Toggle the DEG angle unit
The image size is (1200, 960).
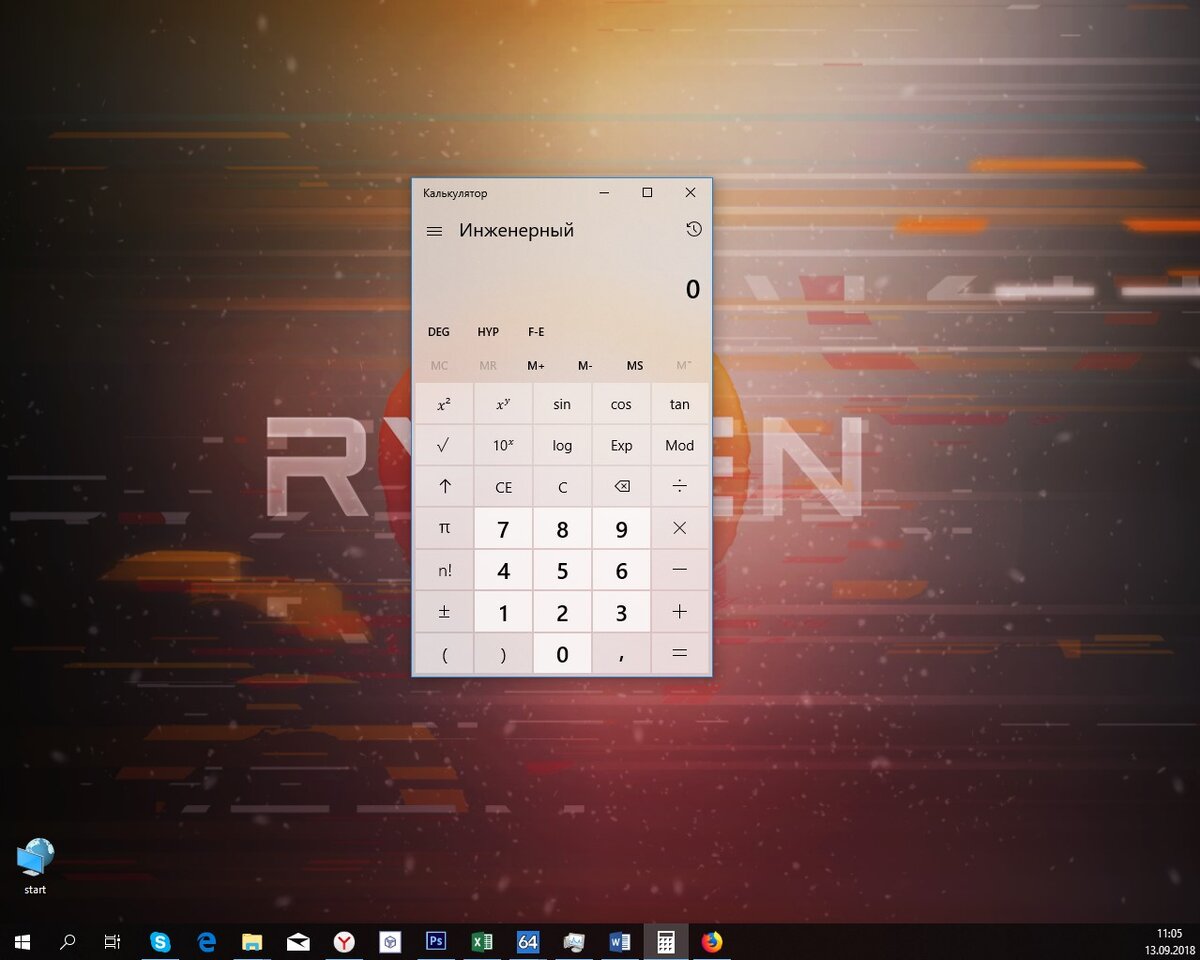[x=439, y=332]
